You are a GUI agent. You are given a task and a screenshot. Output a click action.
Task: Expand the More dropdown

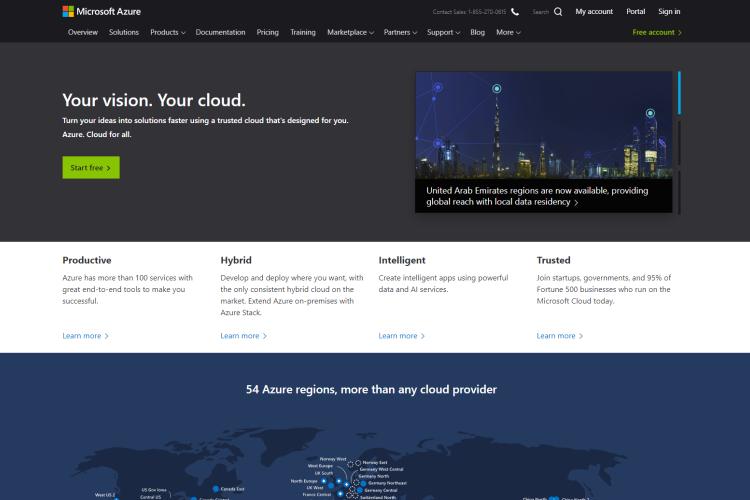(x=508, y=32)
